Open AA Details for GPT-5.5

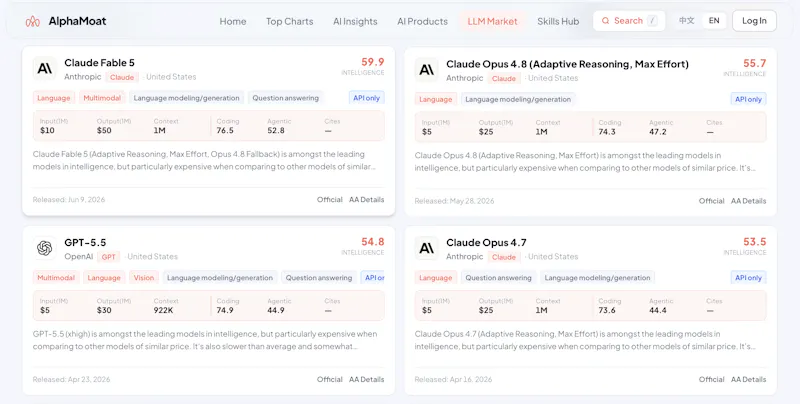click(x=366, y=380)
